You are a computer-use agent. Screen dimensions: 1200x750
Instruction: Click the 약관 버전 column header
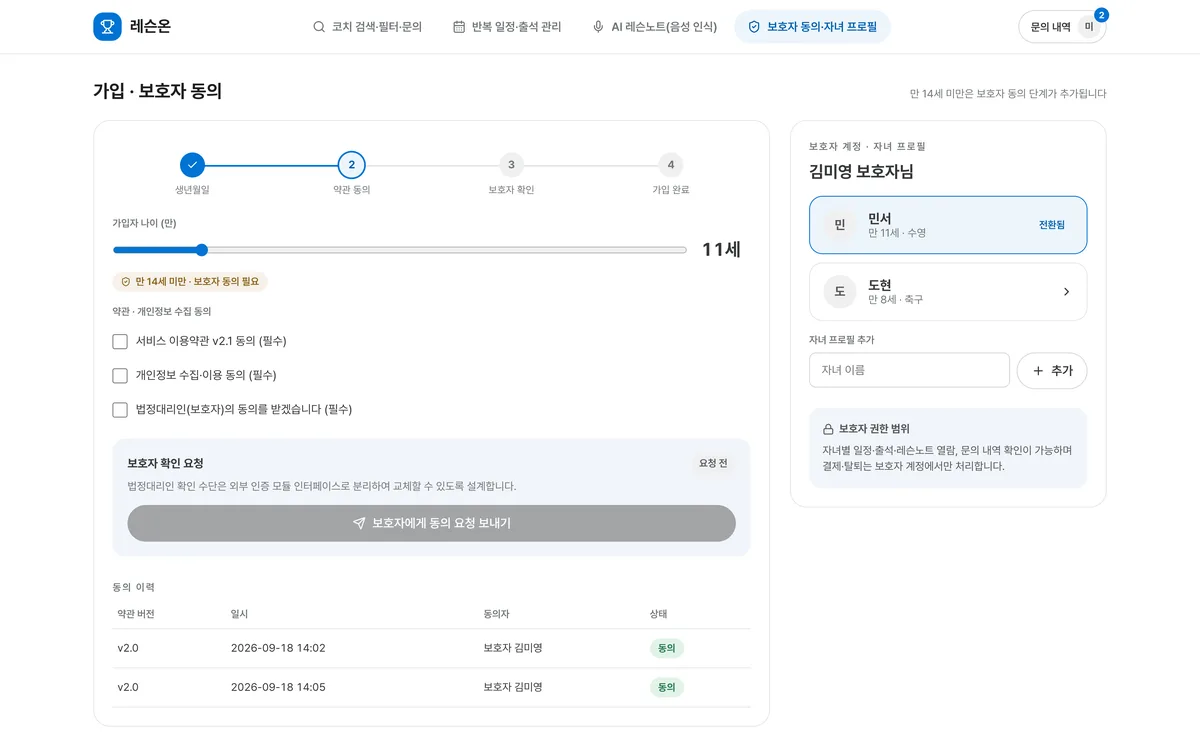tap(136, 614)
